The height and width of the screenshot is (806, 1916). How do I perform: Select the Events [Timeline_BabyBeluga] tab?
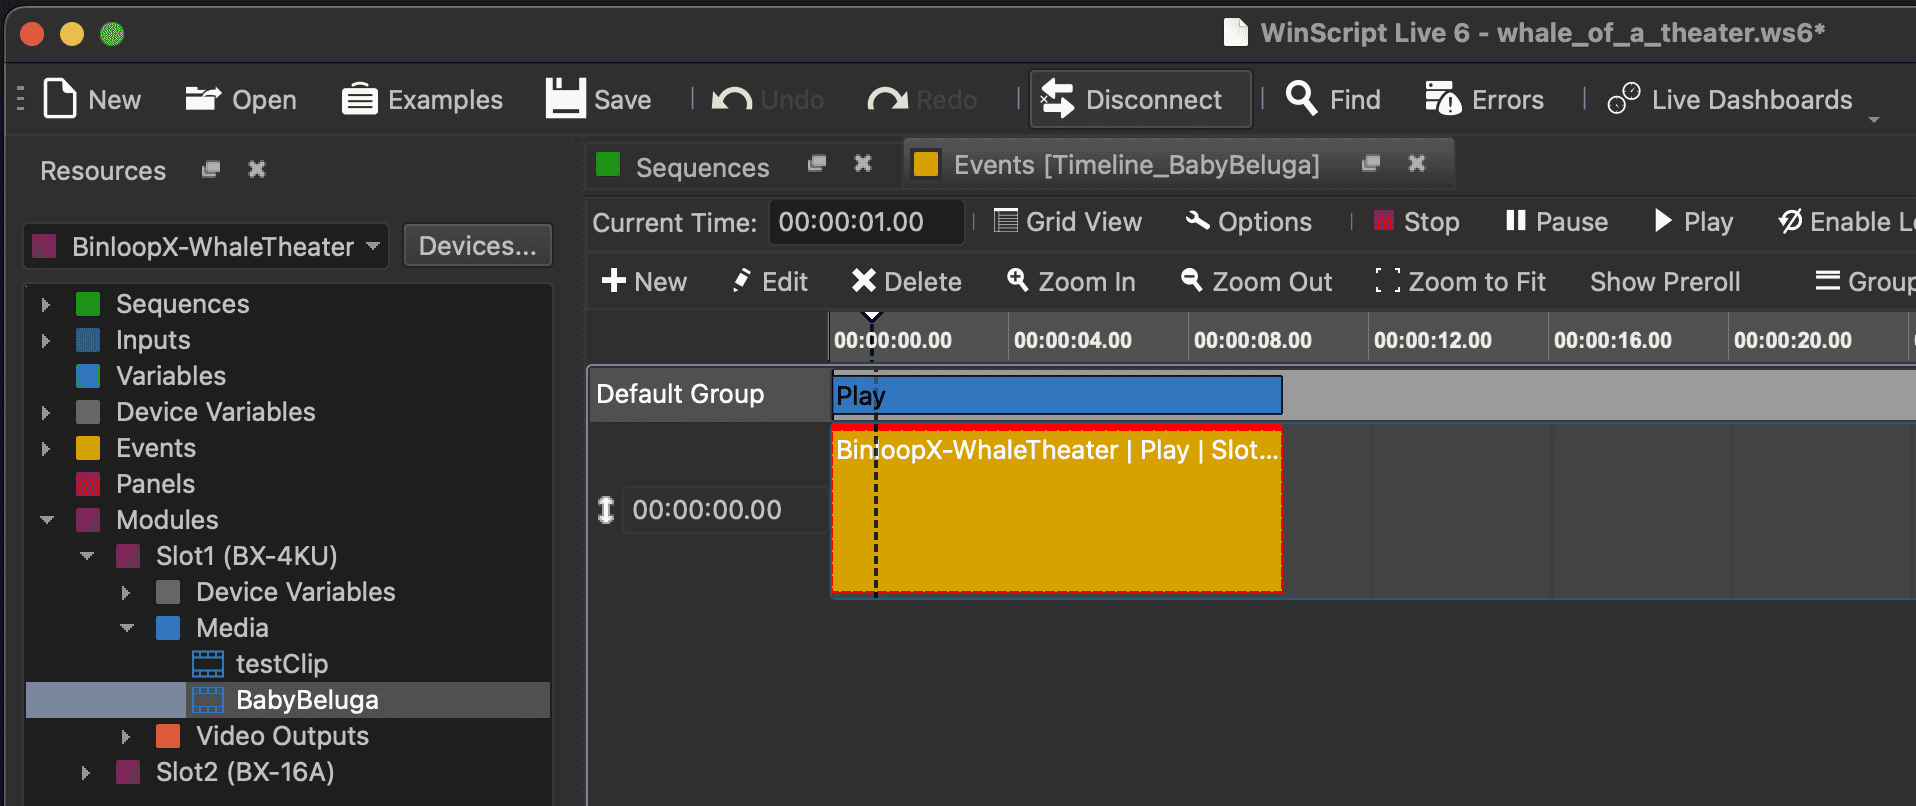[1135, 165]
